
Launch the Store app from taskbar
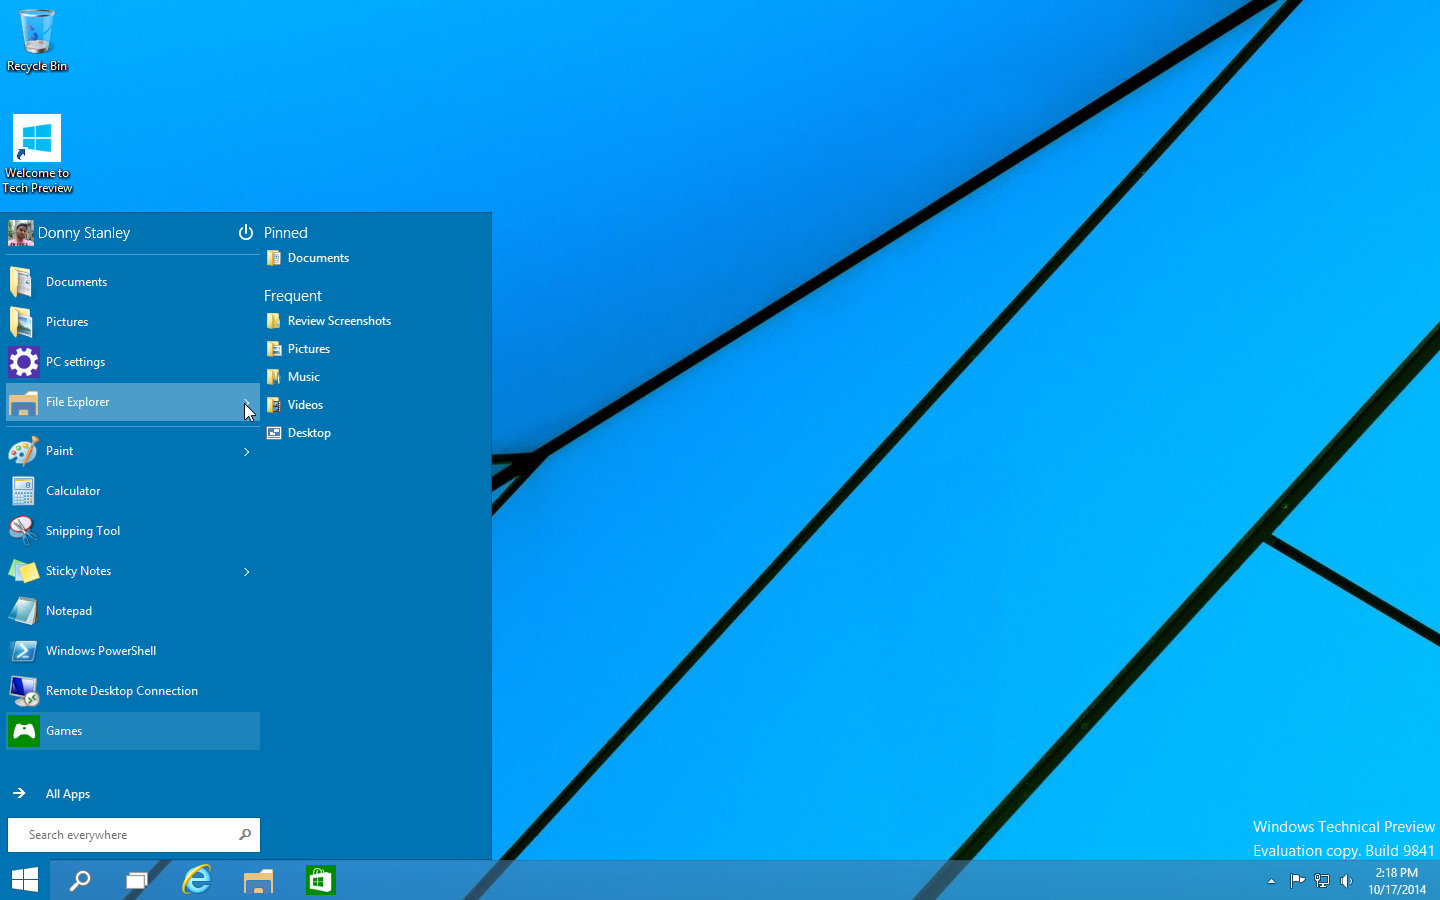point(320,880)
